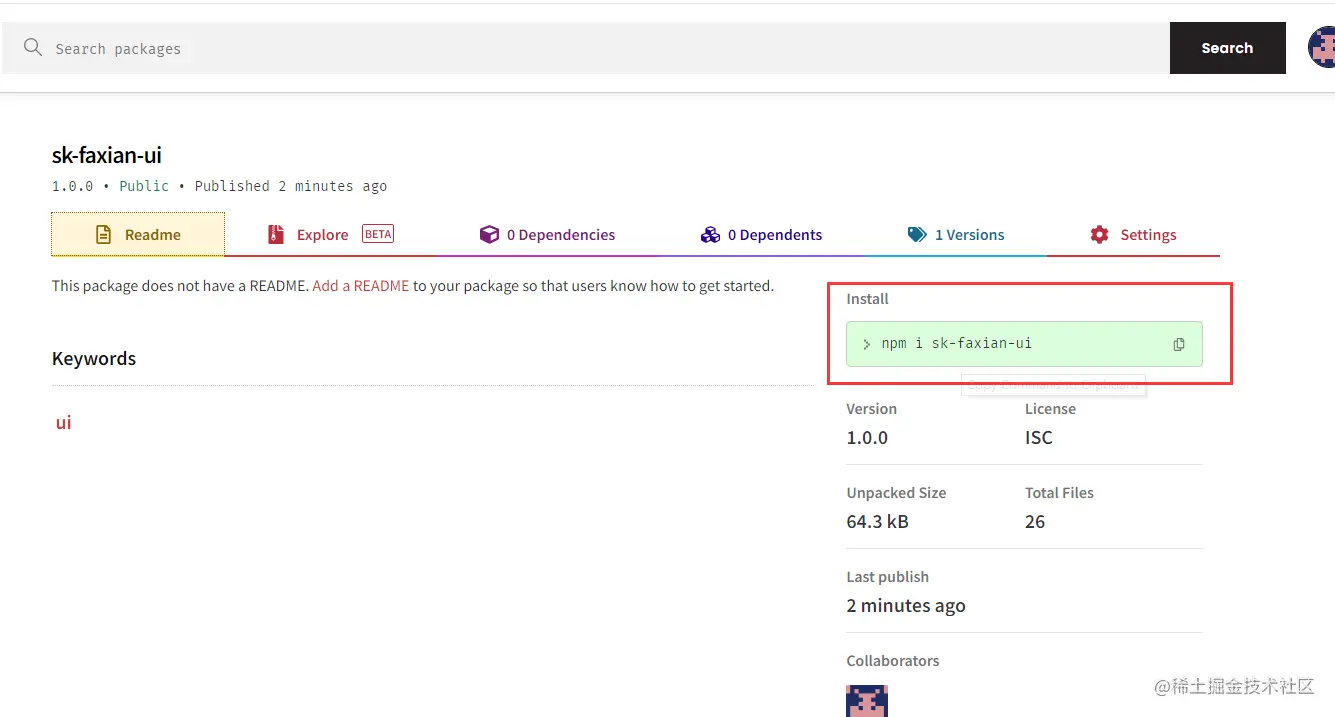This screenshot has height=717, width=1335.
Task: Open the 0 Dependents tab
Action: pyautogui.click(x=761, y=234)
